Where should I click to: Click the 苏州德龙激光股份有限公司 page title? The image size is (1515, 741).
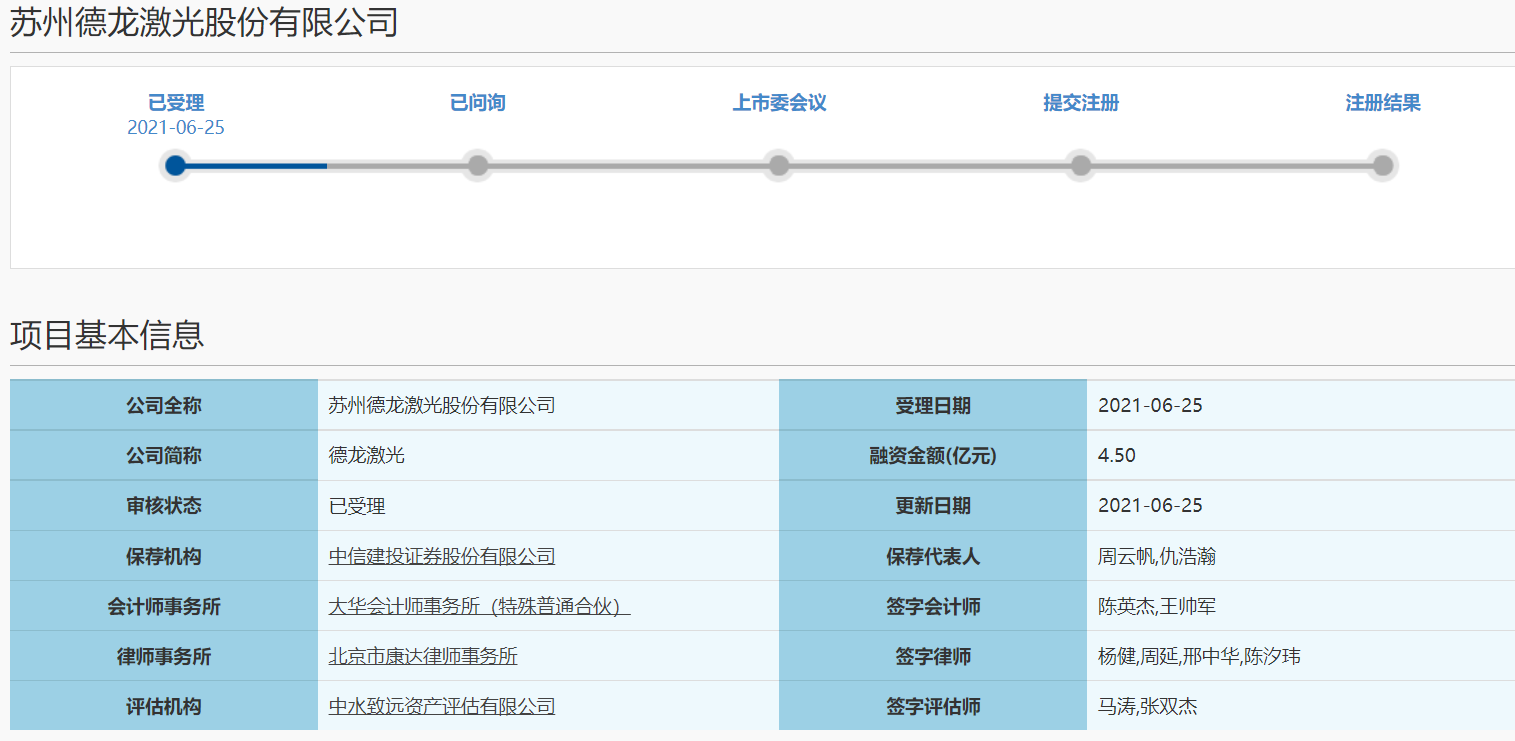point(204,23)
